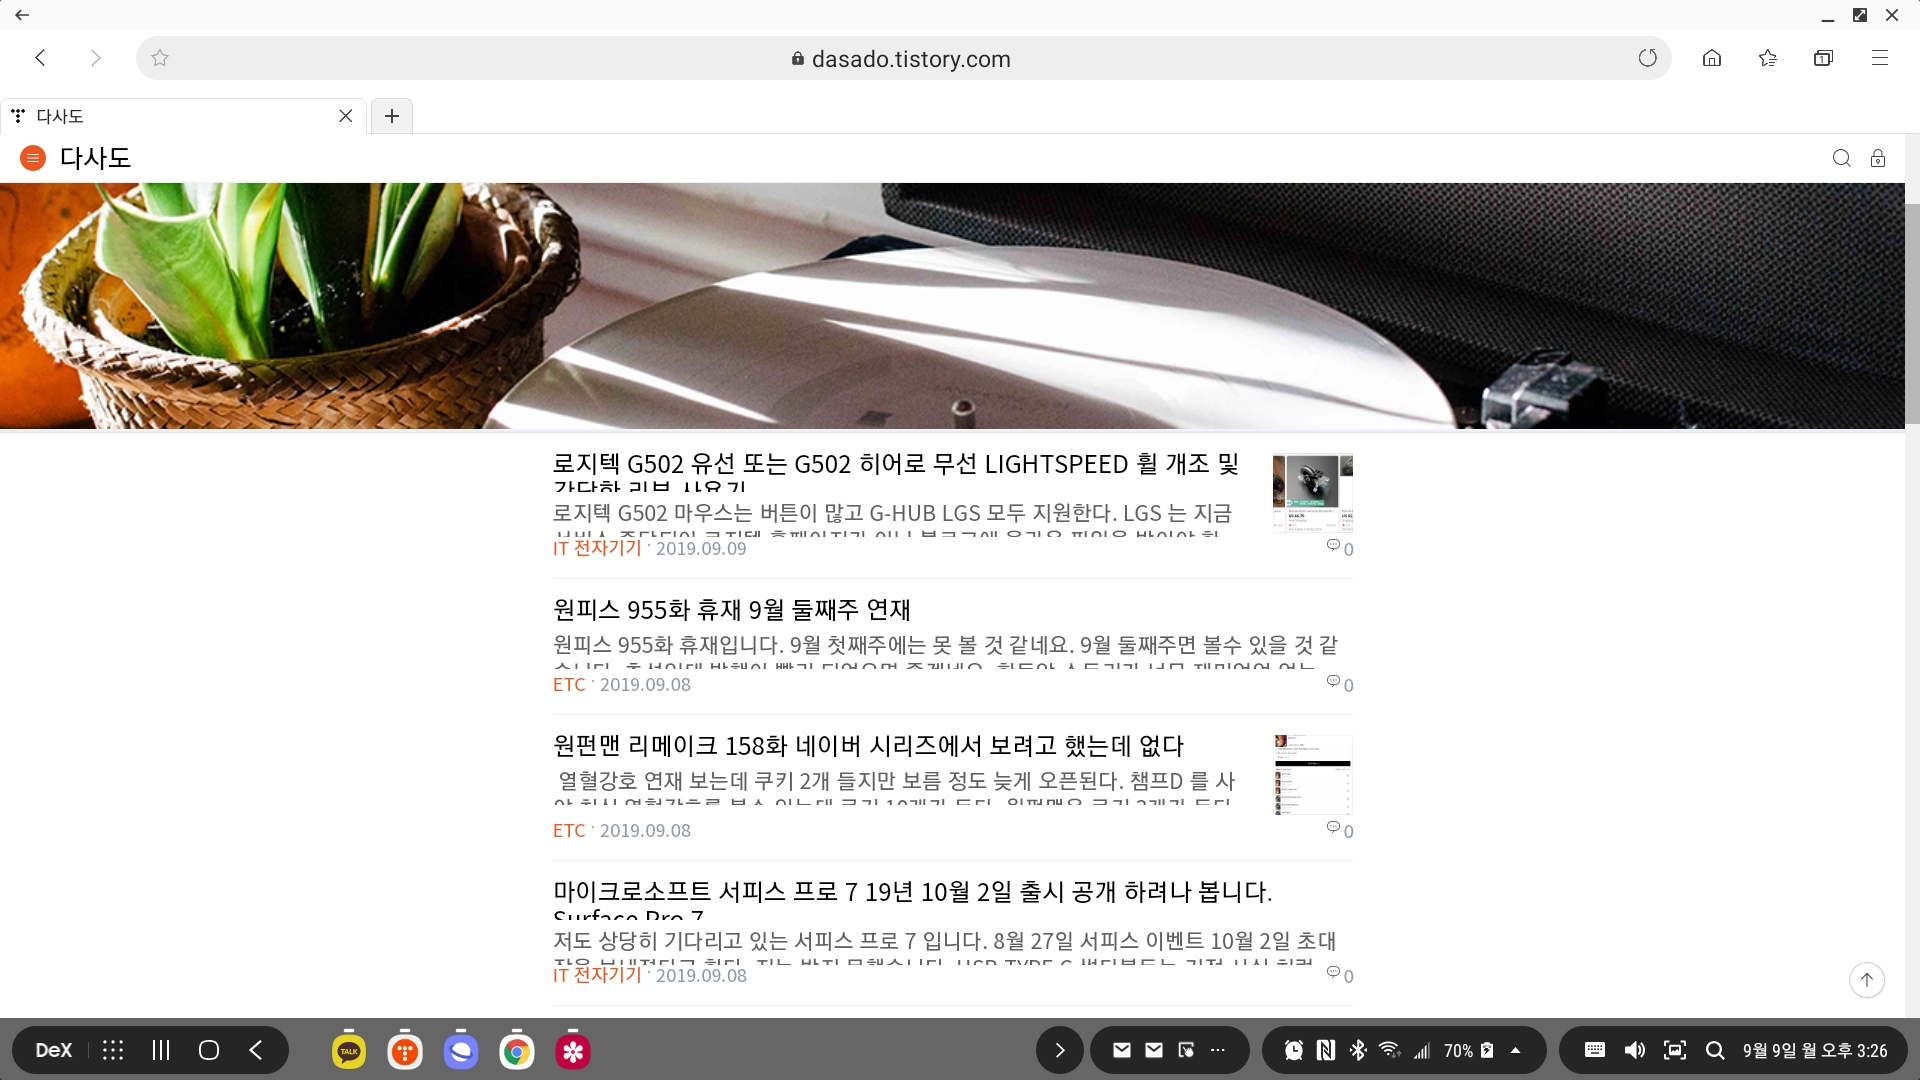
Task: Toggle Bluetooth icon in status tray
Action: [1358, 1050]
